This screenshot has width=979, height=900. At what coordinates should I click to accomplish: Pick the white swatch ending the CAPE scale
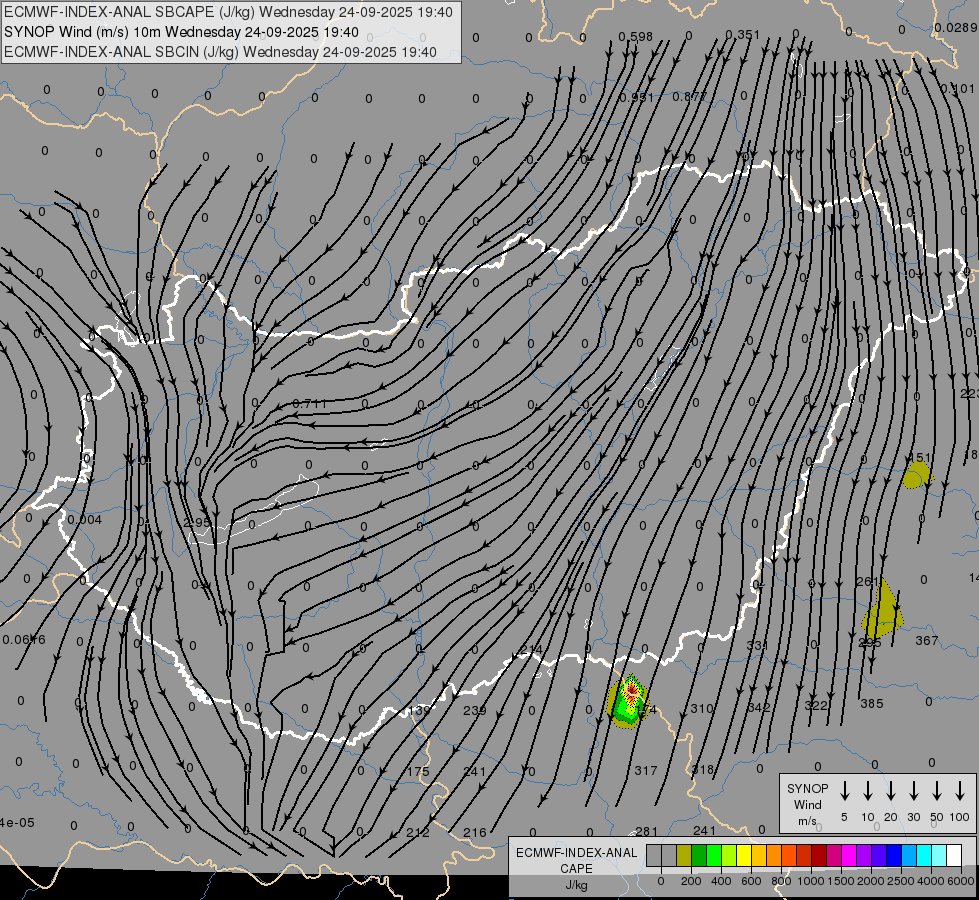coord(954,855)
